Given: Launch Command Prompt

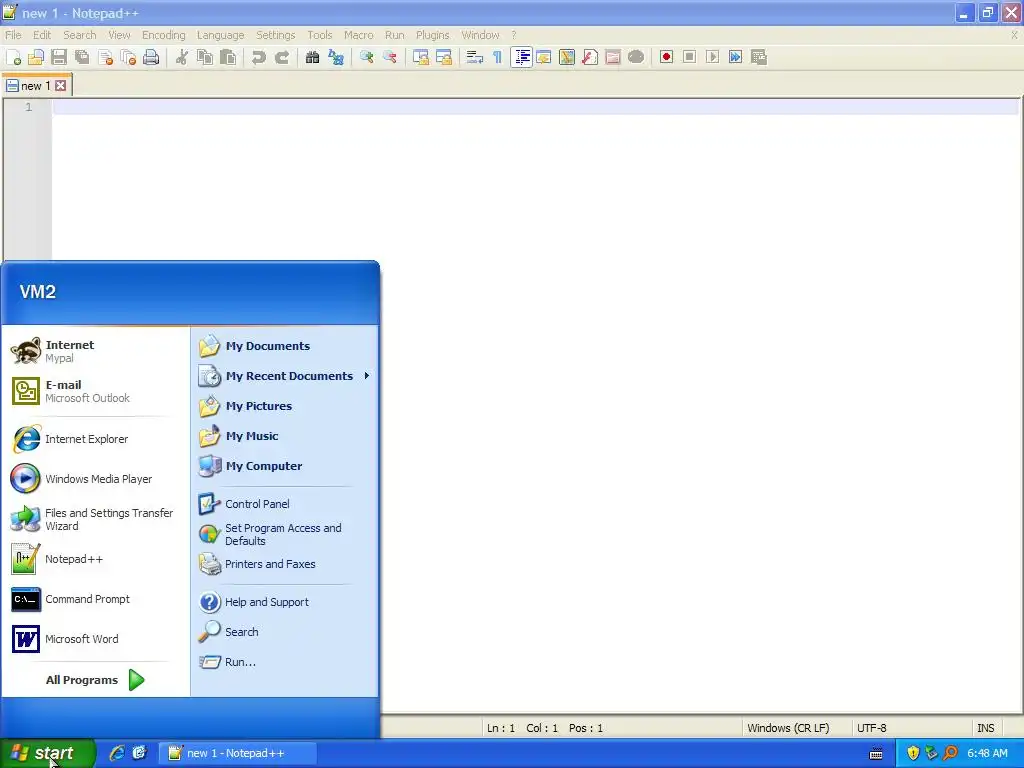Looking at the screenshot, I should click(95, 599).
